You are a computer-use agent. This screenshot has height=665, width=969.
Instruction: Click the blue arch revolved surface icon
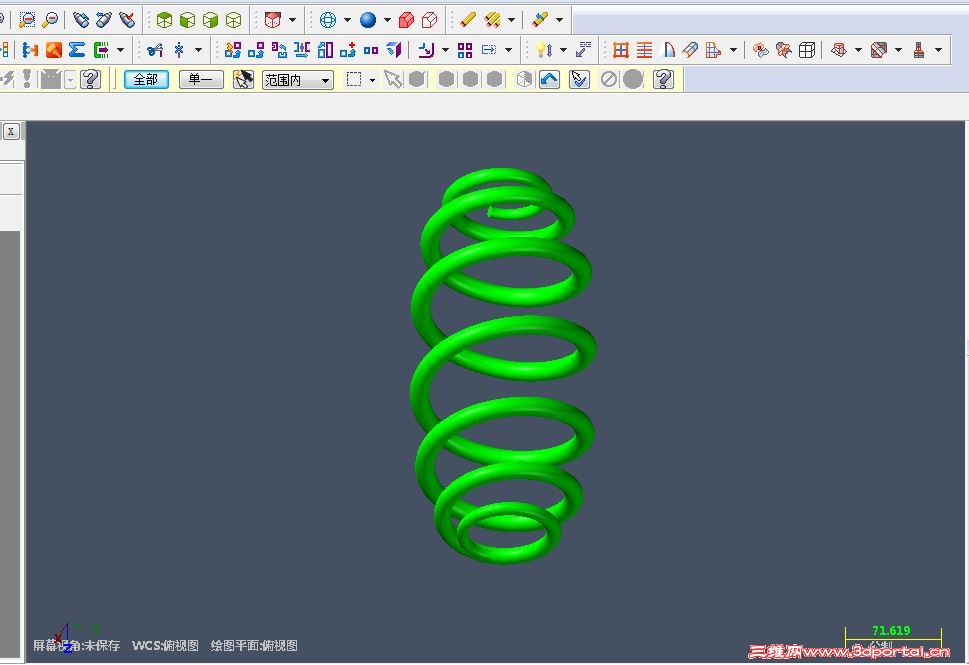[x=668, y=50]
